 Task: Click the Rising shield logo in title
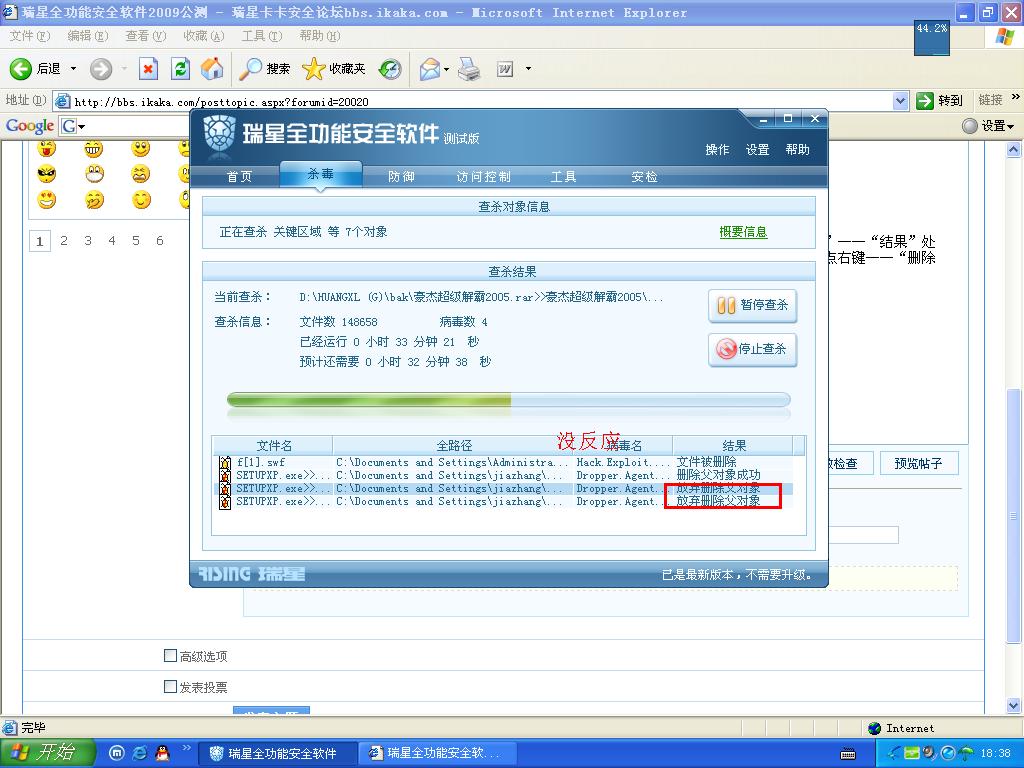pyautogui.click(x=219, y=136)
